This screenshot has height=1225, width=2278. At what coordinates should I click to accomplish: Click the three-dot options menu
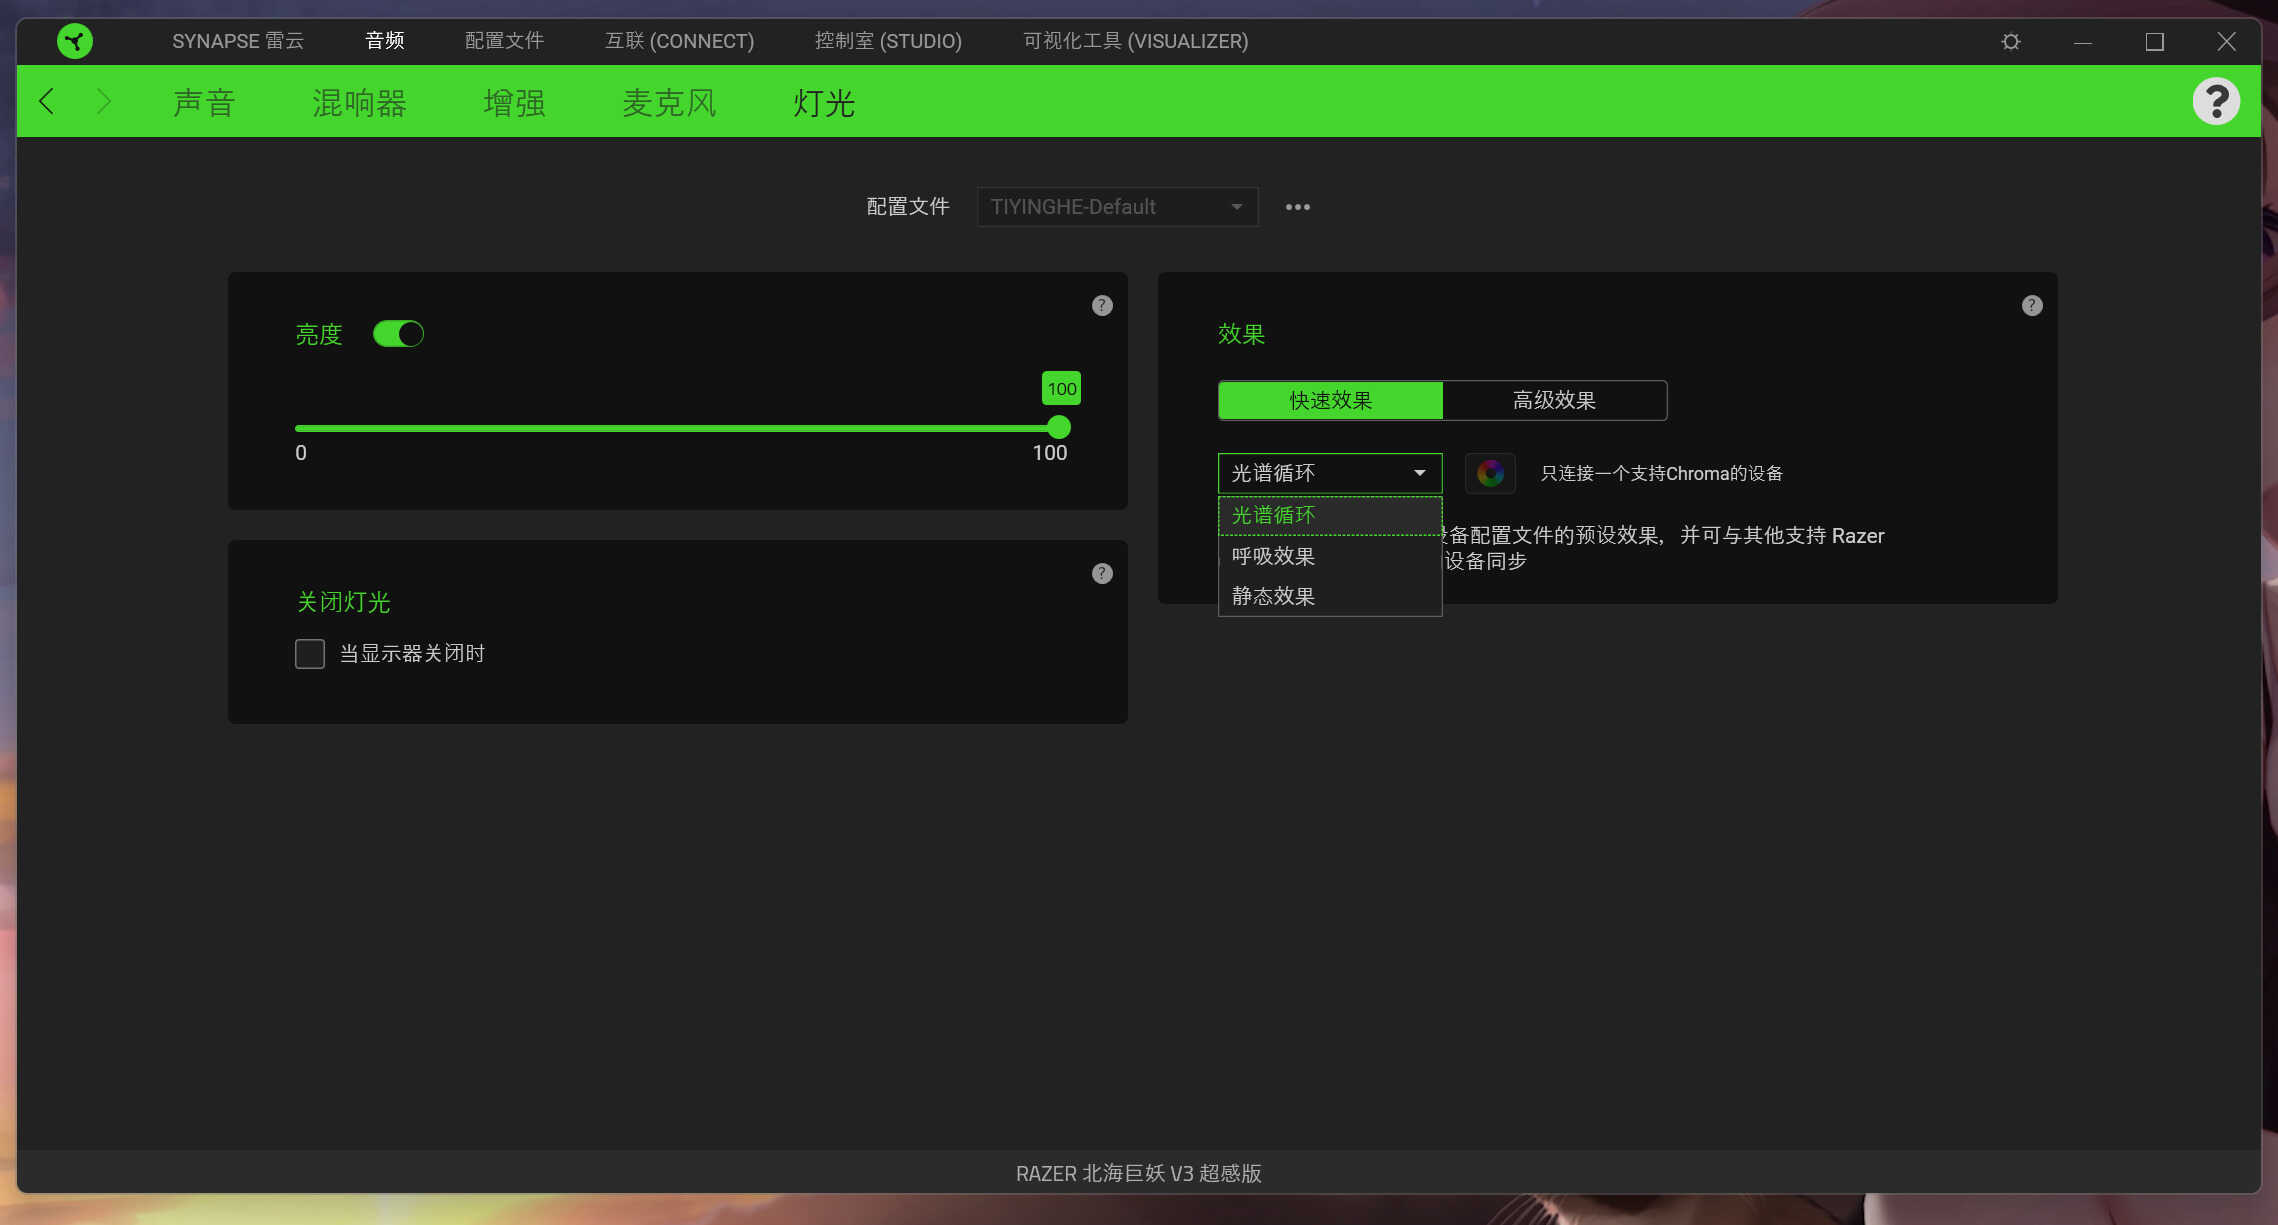click(x=1296, y=207)
